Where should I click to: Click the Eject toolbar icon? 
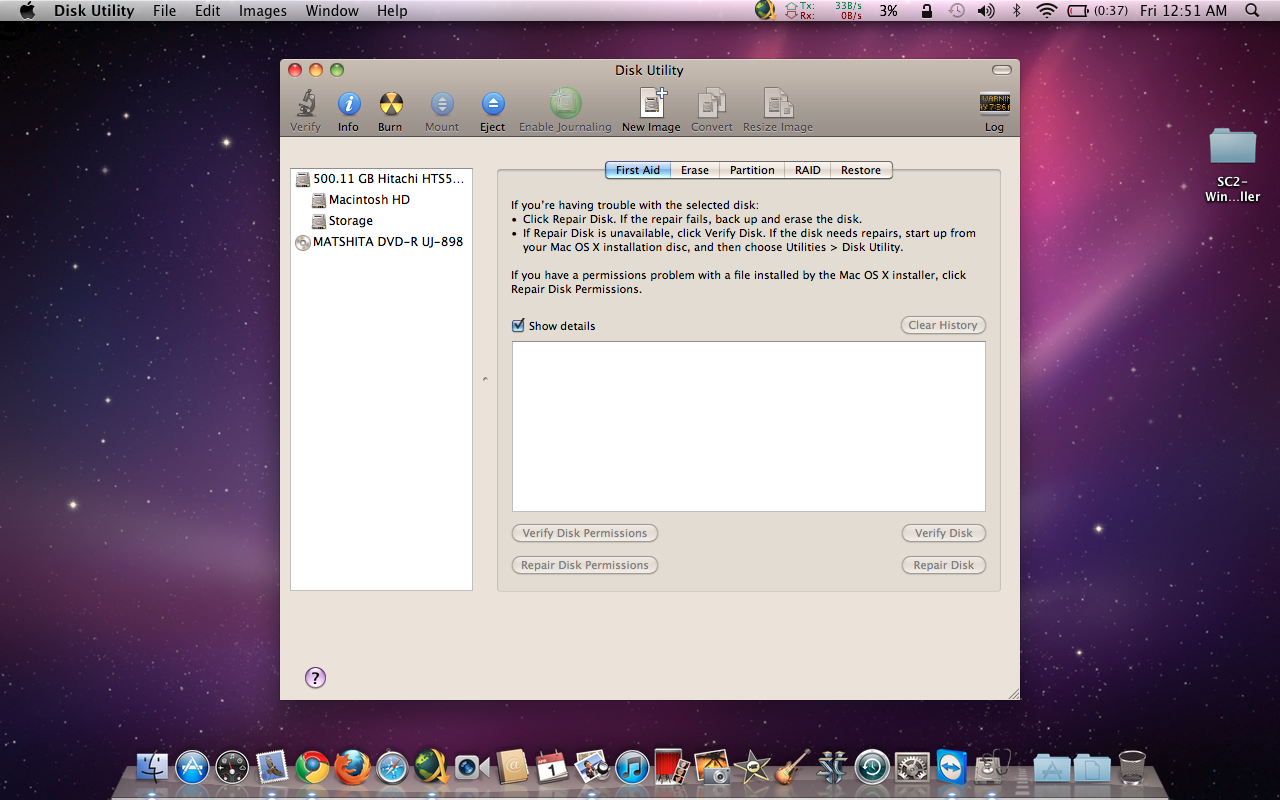(x=492, y=110)
